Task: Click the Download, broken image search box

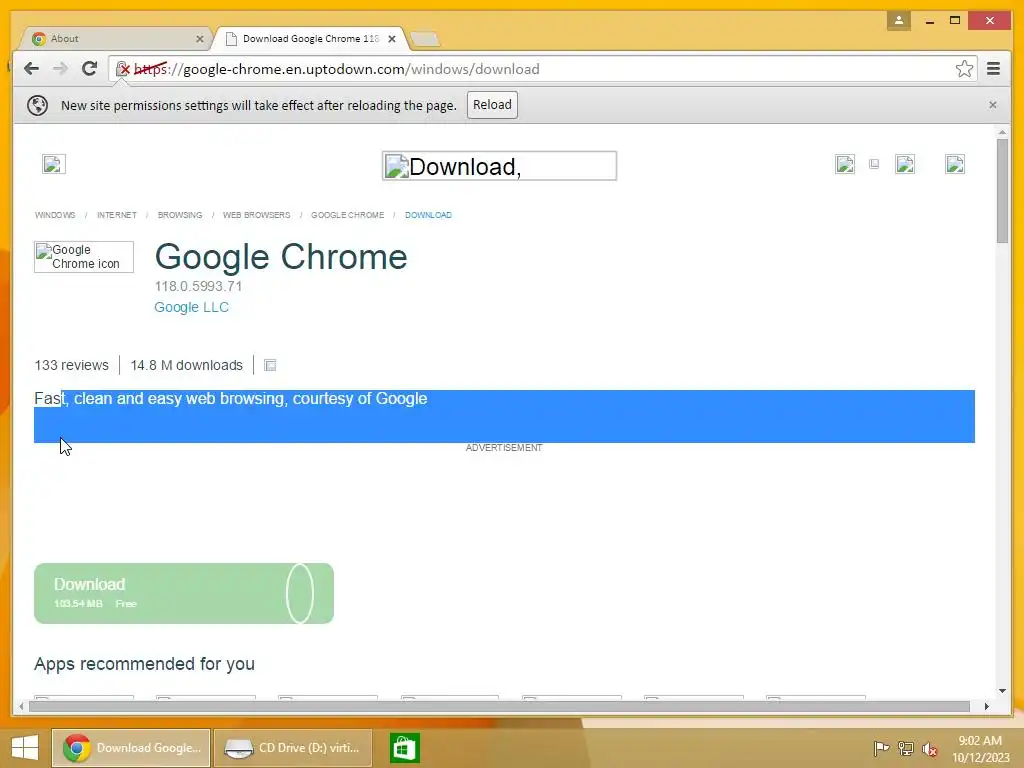Action: click(x=499, y=166)
